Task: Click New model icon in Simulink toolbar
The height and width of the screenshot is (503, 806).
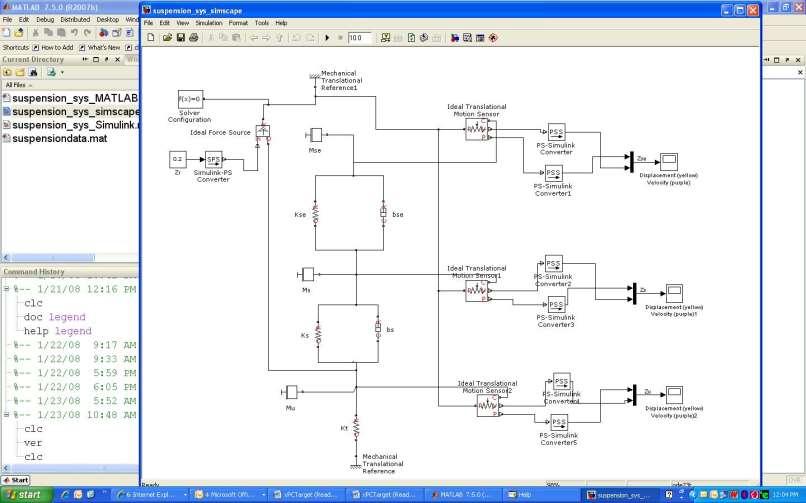Action: click(151, 38)
